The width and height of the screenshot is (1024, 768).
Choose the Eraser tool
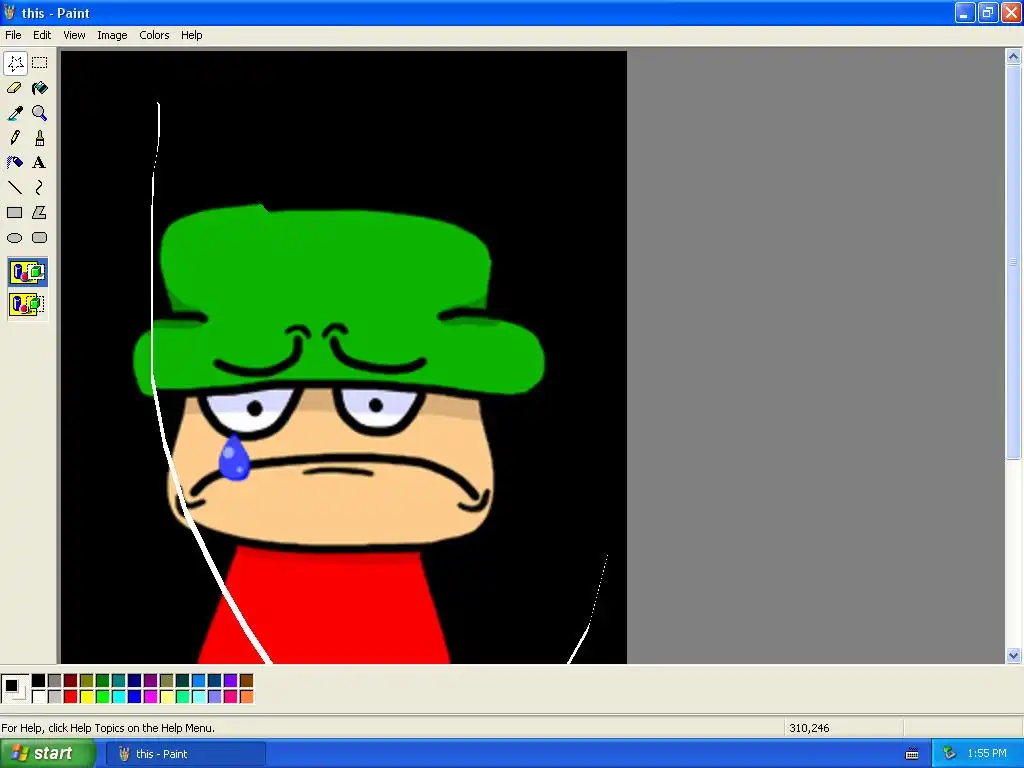click(15, 88)
